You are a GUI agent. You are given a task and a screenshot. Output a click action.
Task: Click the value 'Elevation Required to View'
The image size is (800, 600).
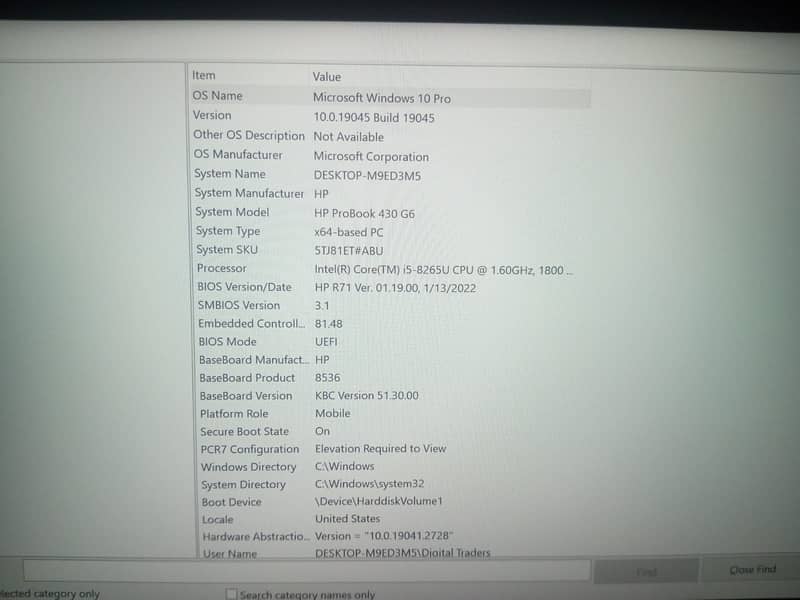click(x=381, y=449)
